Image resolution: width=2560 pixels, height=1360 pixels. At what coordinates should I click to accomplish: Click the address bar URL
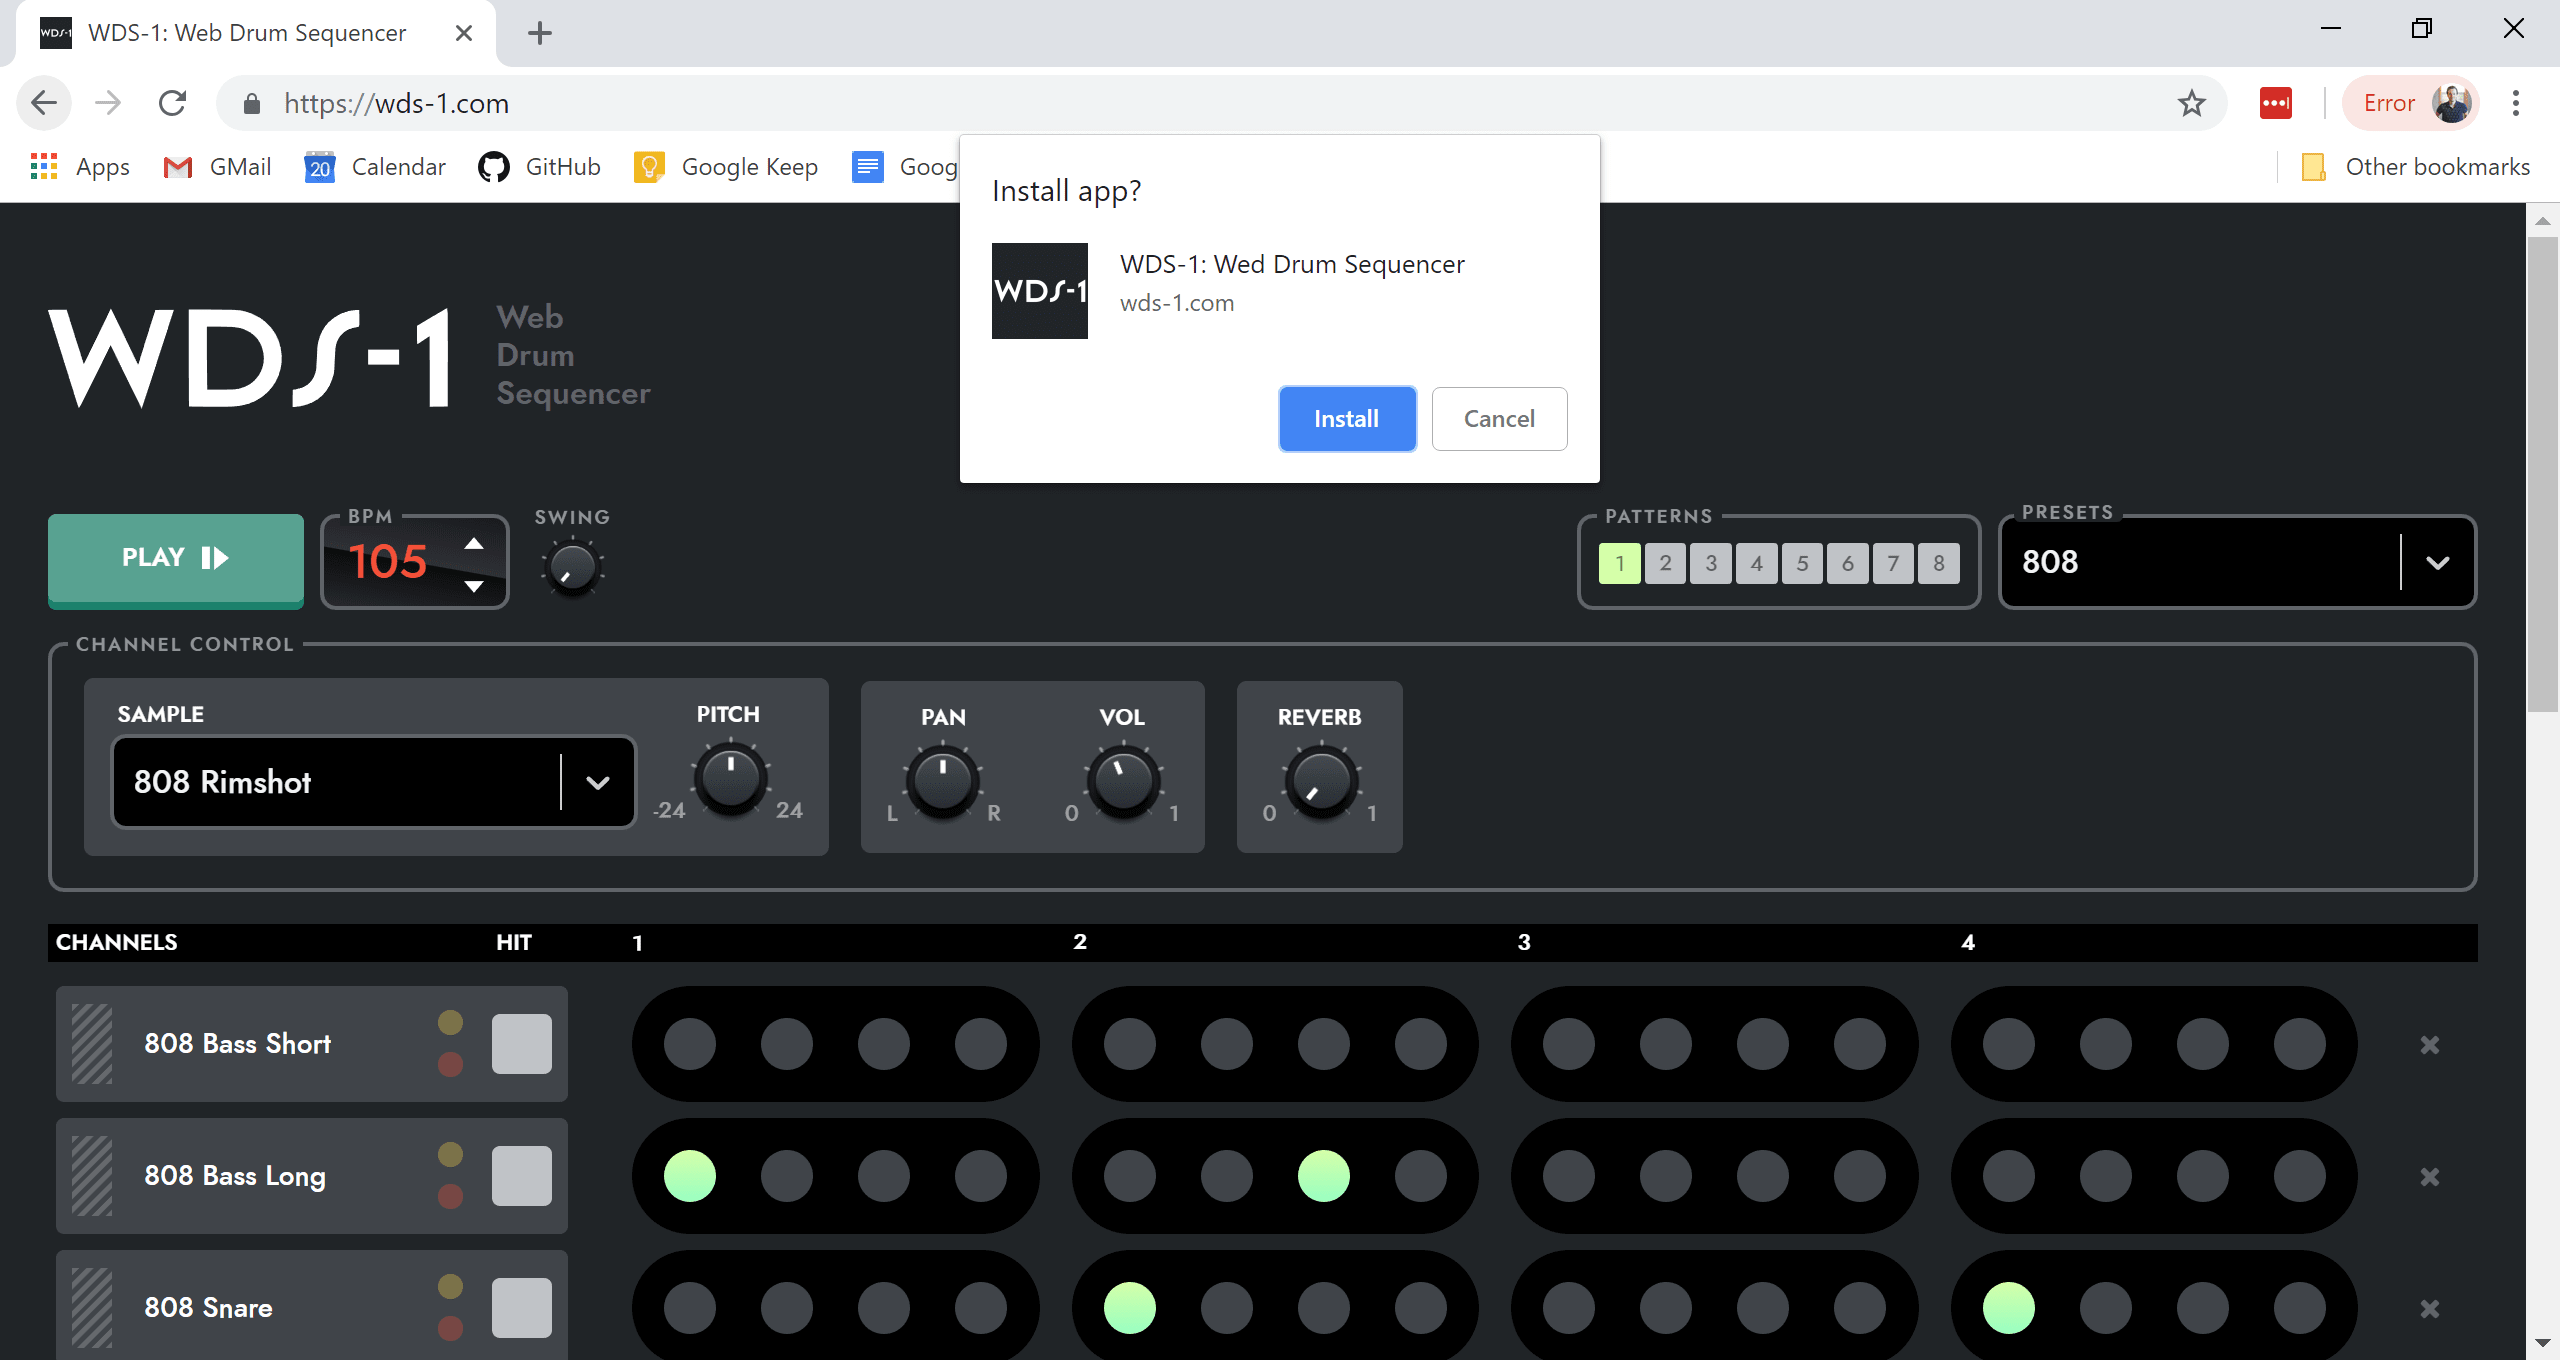point(396,103)
